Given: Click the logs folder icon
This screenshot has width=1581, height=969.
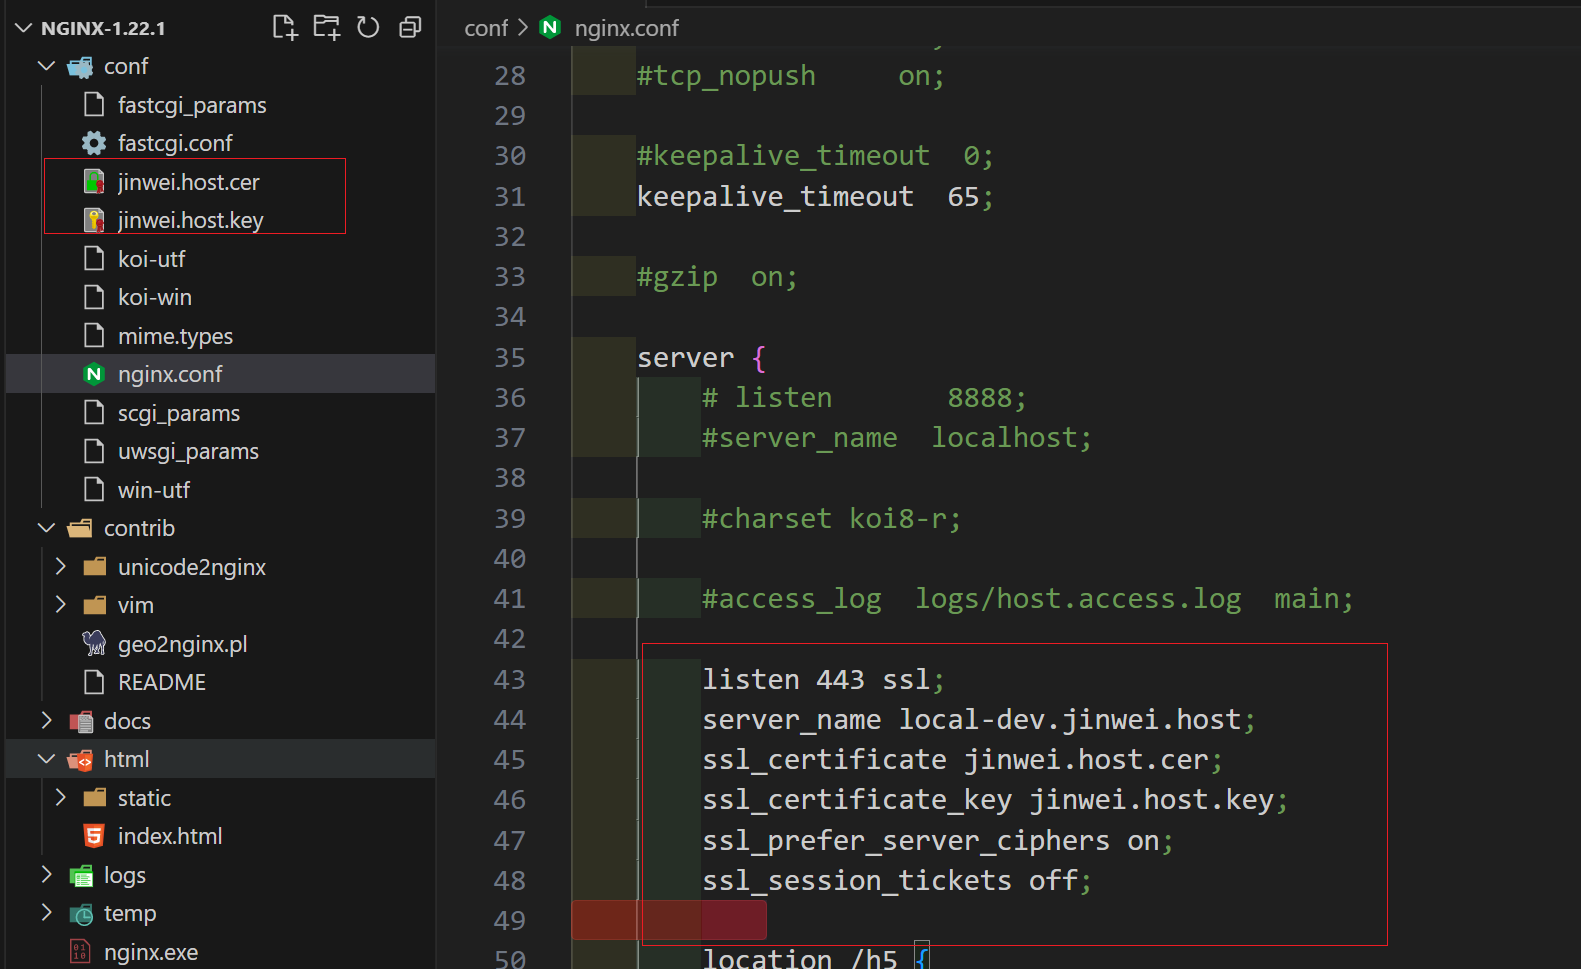Looking at the screenshot, I should click(x=80, y=876).
